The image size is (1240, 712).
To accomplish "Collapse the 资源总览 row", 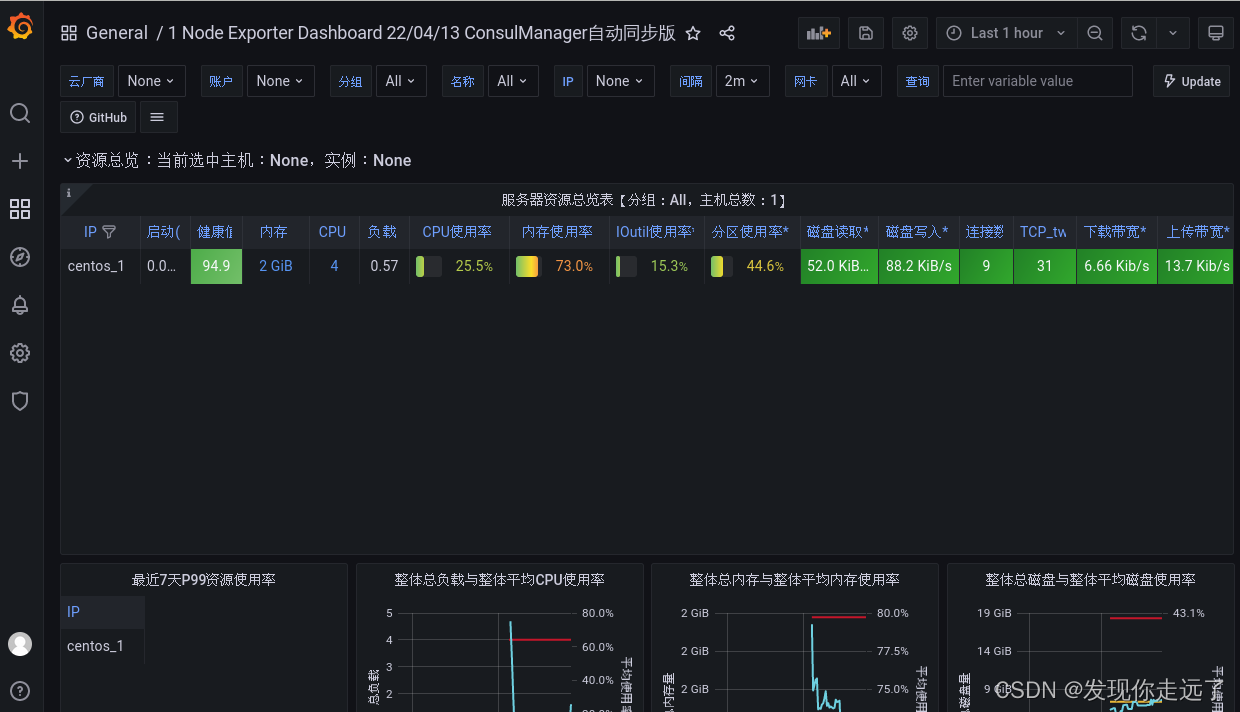I will [68, 160].
